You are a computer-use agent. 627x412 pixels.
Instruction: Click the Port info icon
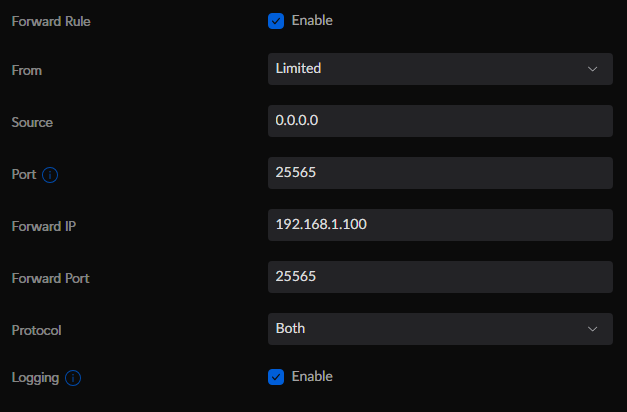[50, 175]
